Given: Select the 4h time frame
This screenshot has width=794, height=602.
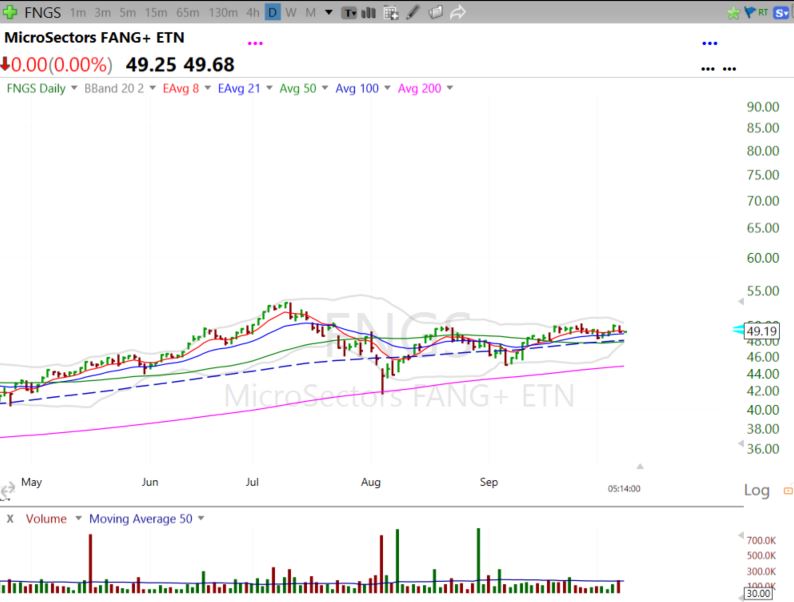Looking at the screenshot, I should click(253, 13).
